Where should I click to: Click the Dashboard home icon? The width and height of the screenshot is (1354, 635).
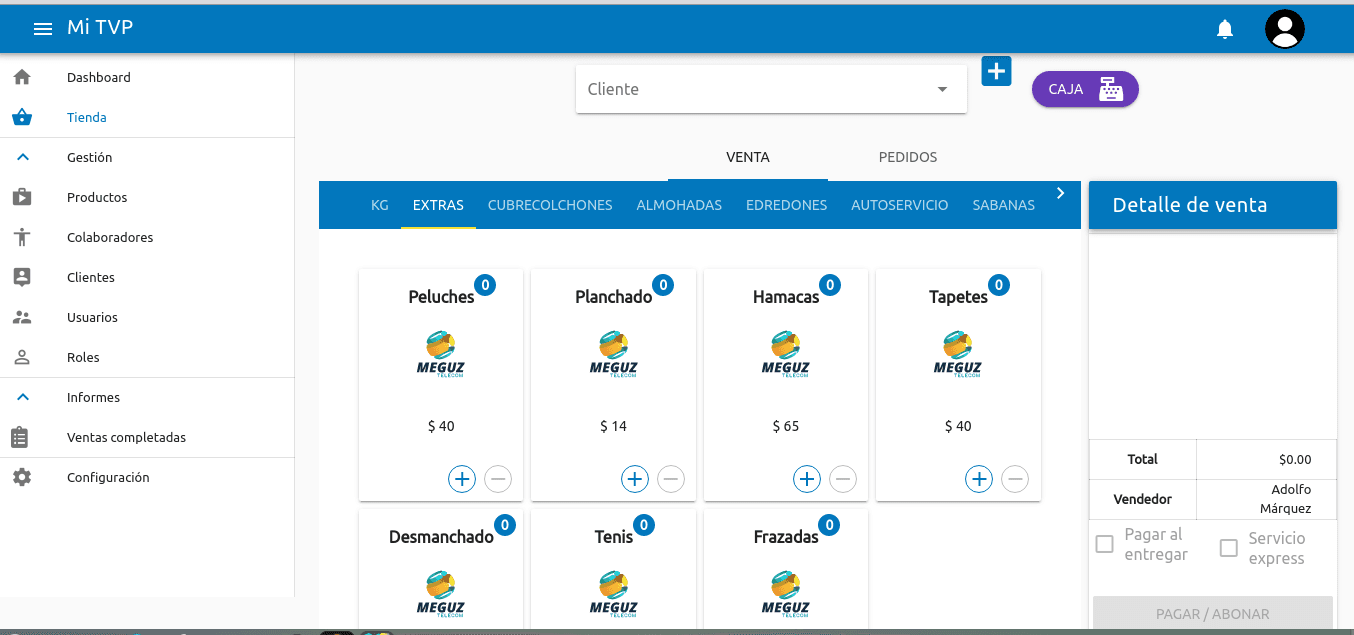[22, 77]
